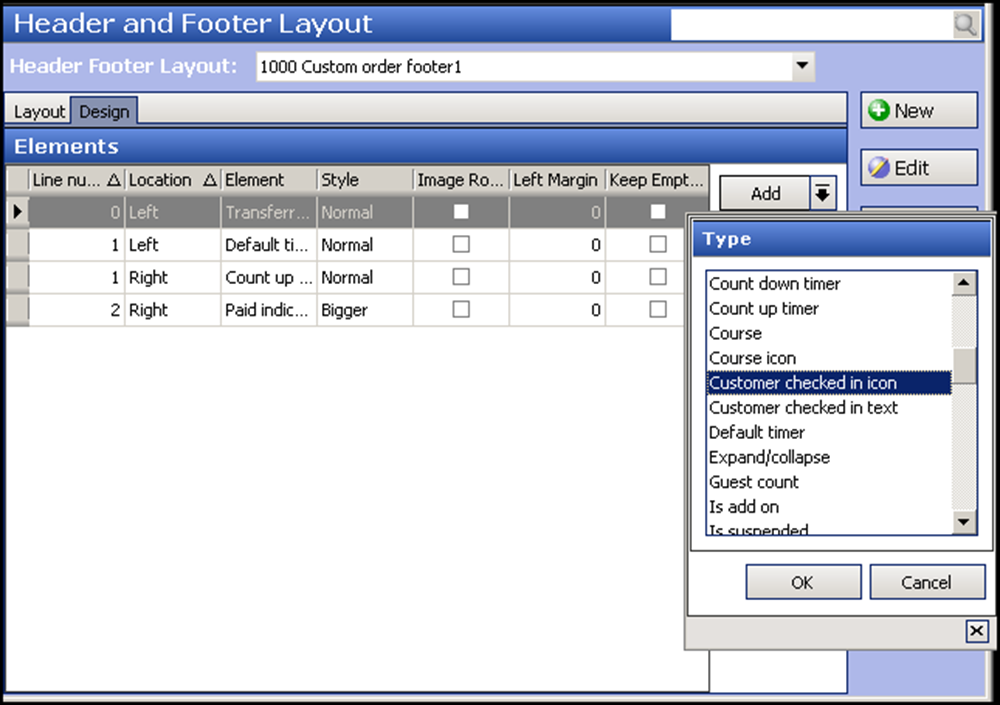Image resolution: width=1000 pixels, height=705 pixels.
Task: Click the Style column header
Action: point(365,180)
